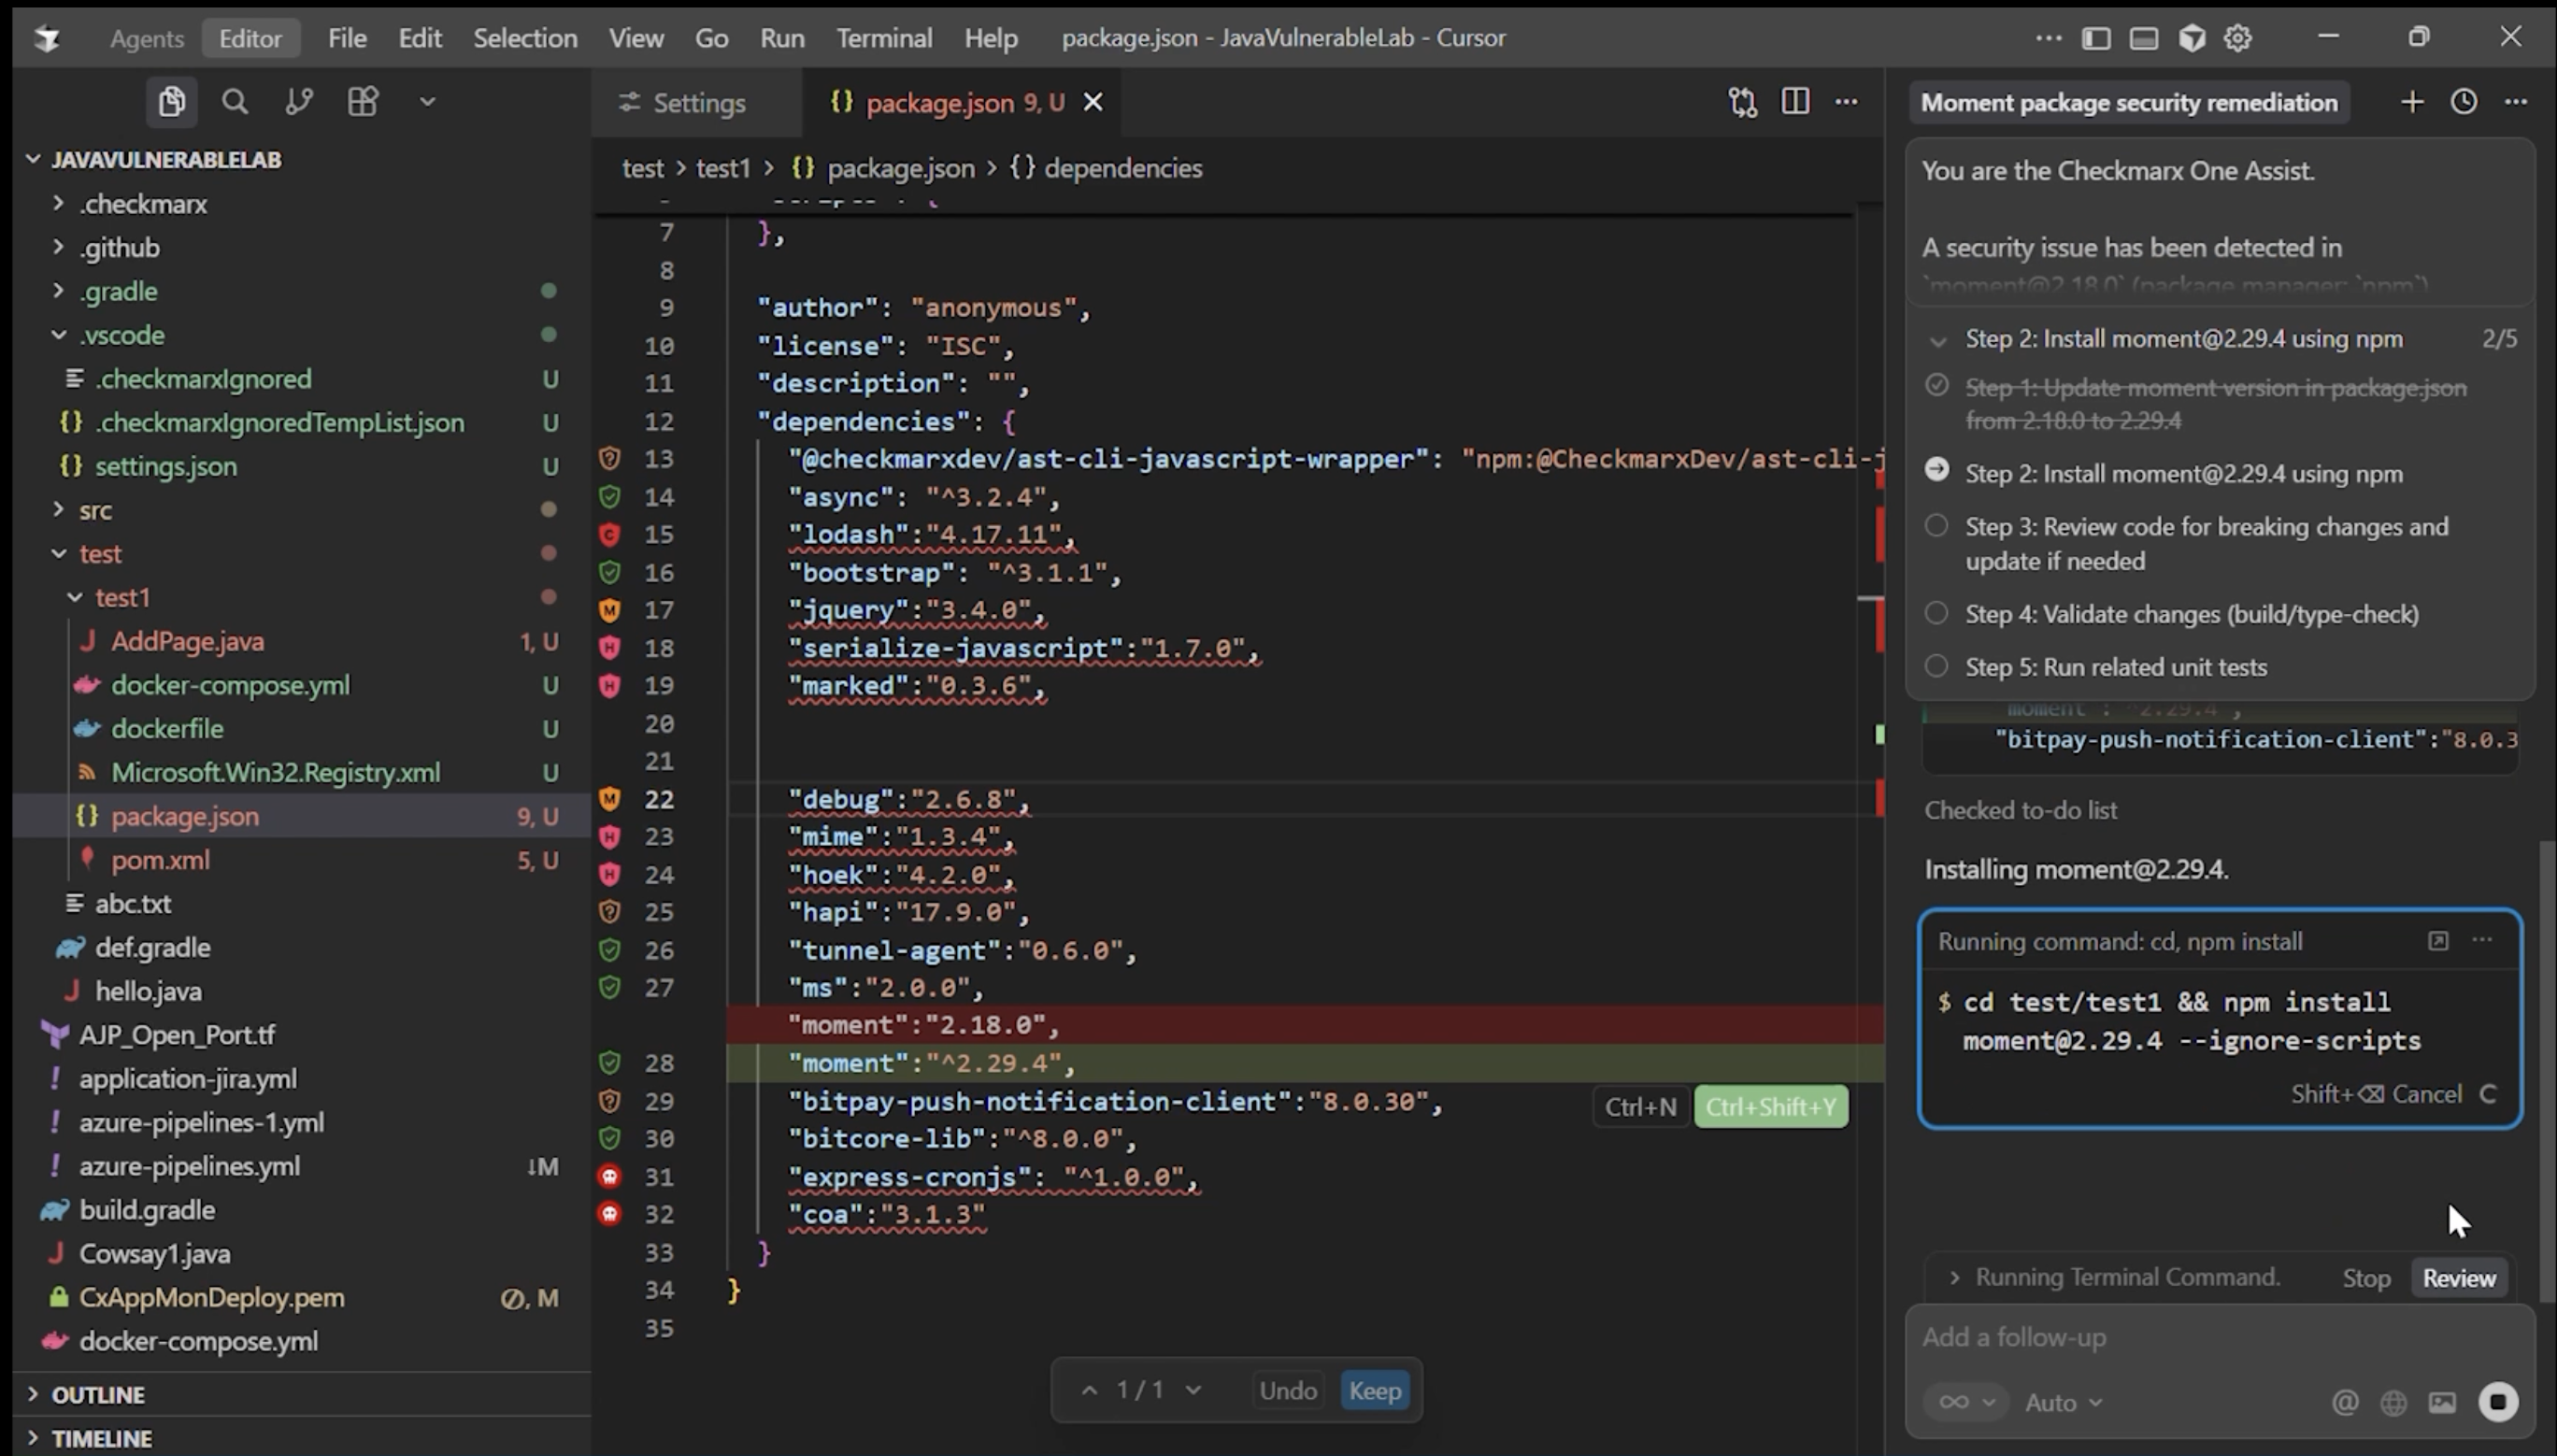Open the Terminal menu
This screenshot has width=2557, height=1456.
(884, 37)
